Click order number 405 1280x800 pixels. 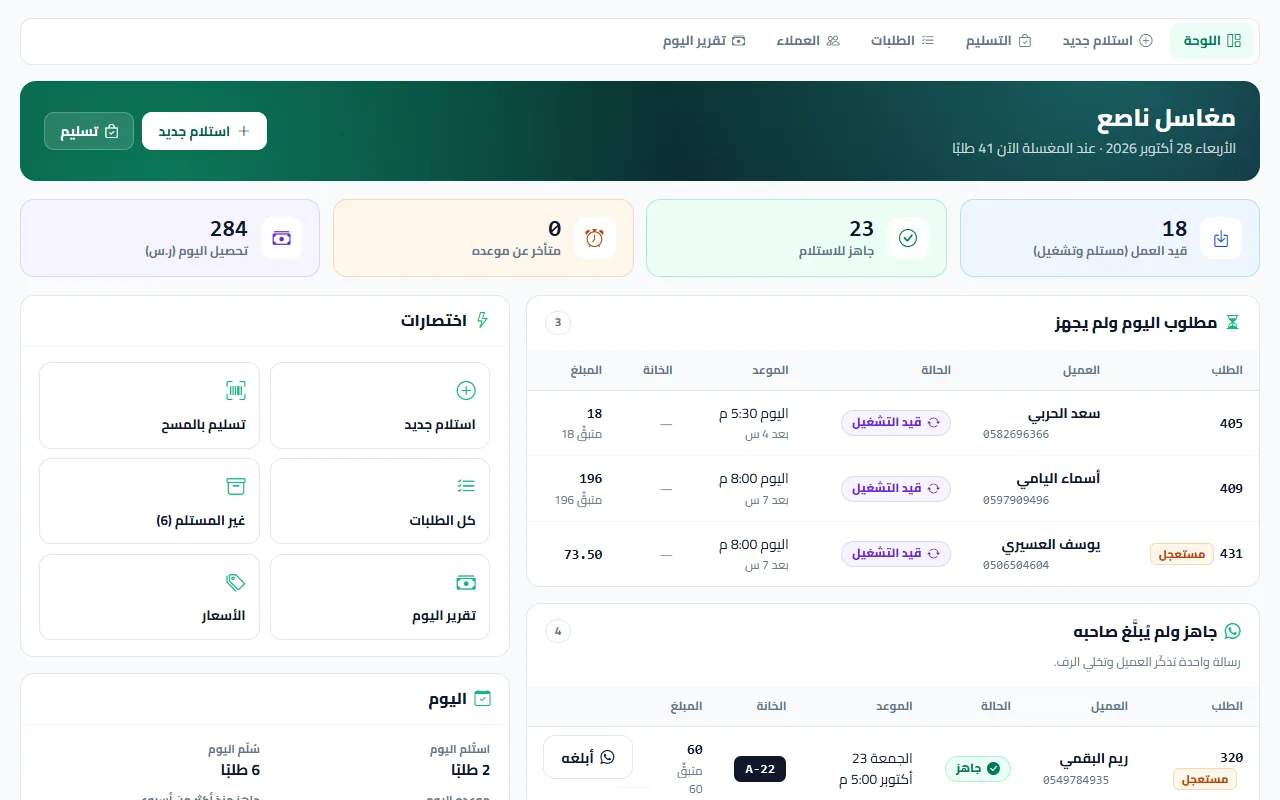click(x=1231, y=423)
